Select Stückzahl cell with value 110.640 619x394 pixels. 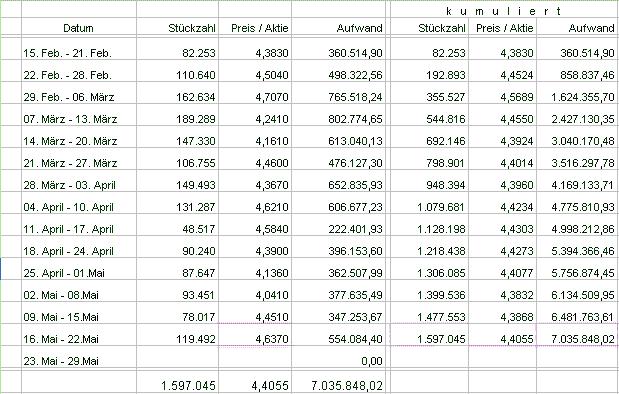coord(178,75)
